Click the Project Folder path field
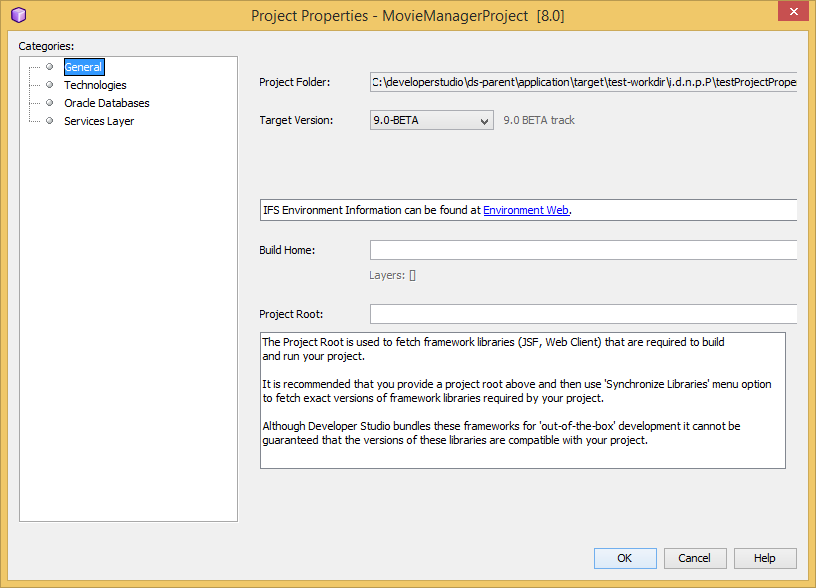This screenshot has height=588, width=816. coord(582,82)
